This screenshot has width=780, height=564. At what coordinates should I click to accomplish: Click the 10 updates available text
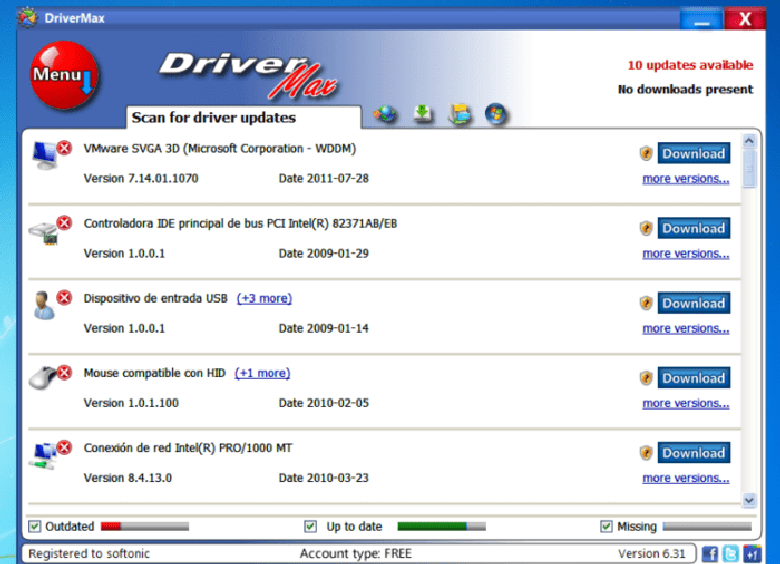click(x=690, y=65)
